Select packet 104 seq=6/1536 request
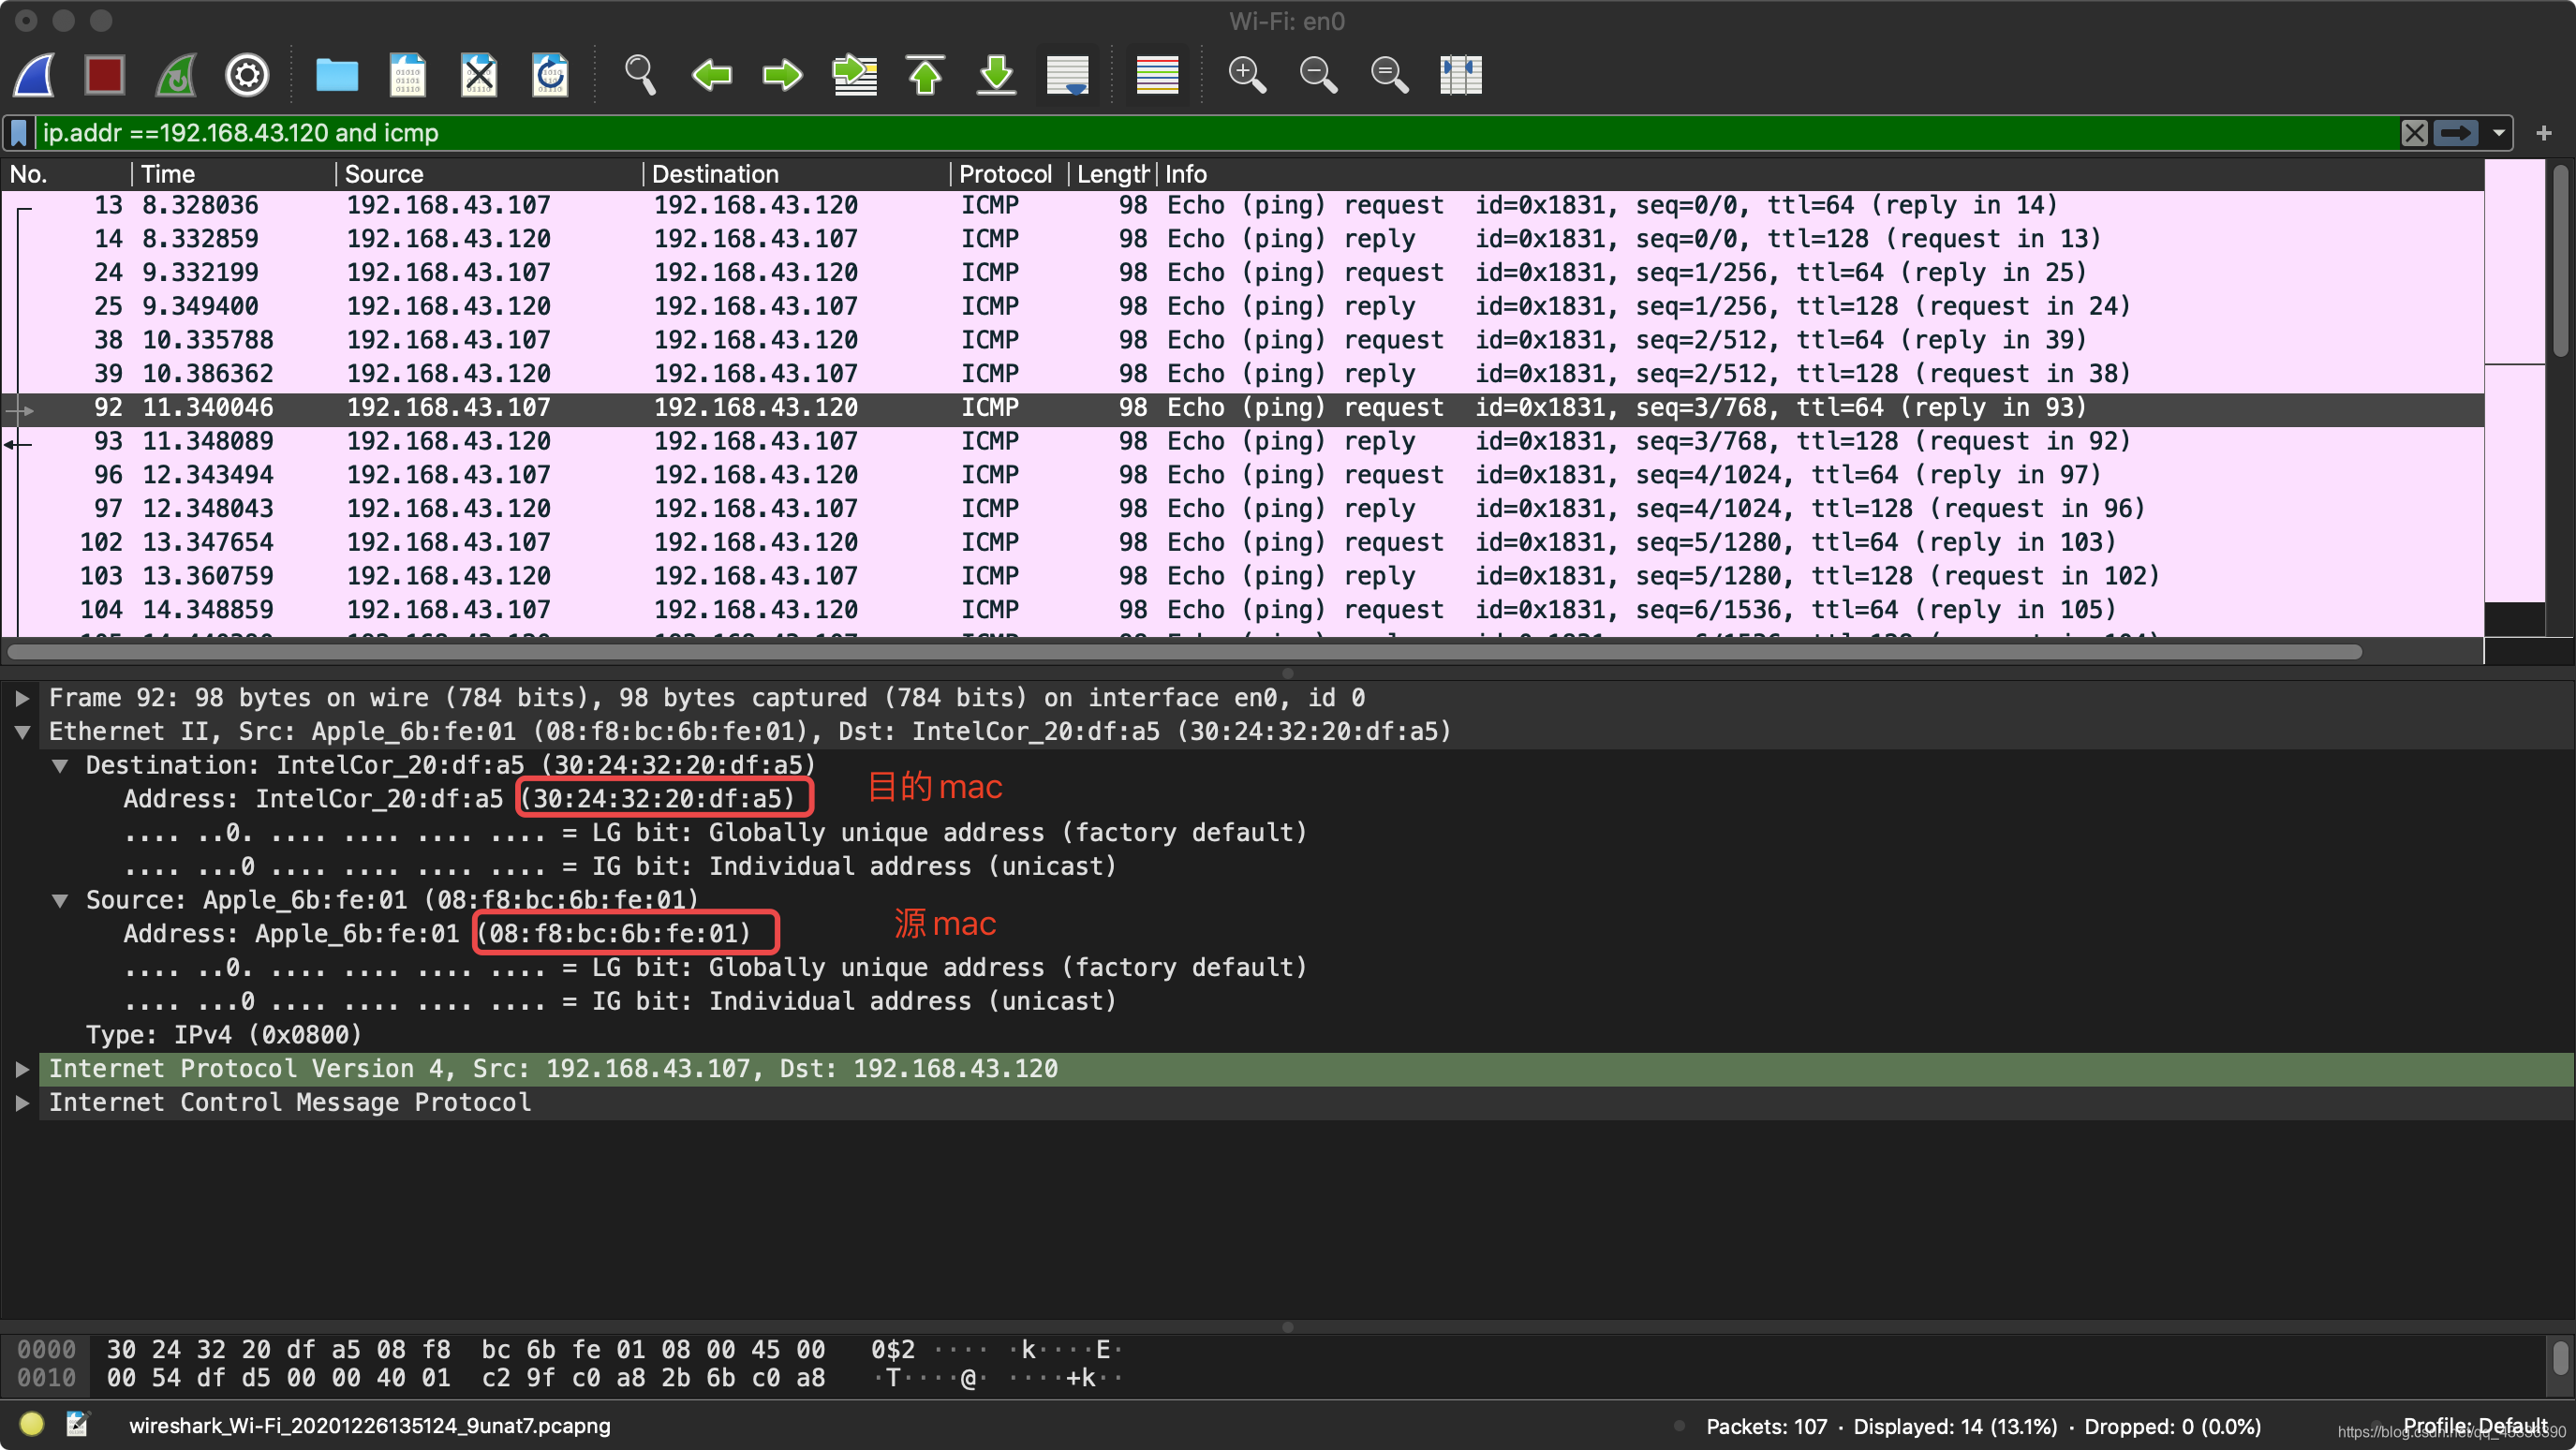This screenshot has width=2576, height=1450. click(x=1243, y=610)
